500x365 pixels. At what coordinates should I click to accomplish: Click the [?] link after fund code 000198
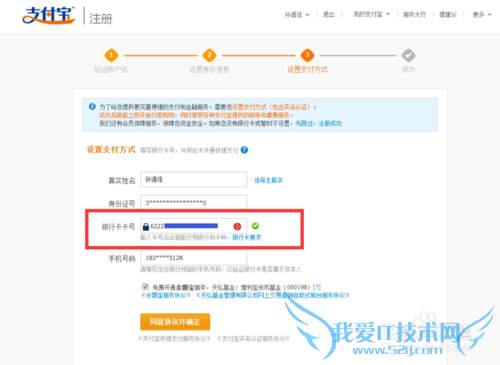317,287
